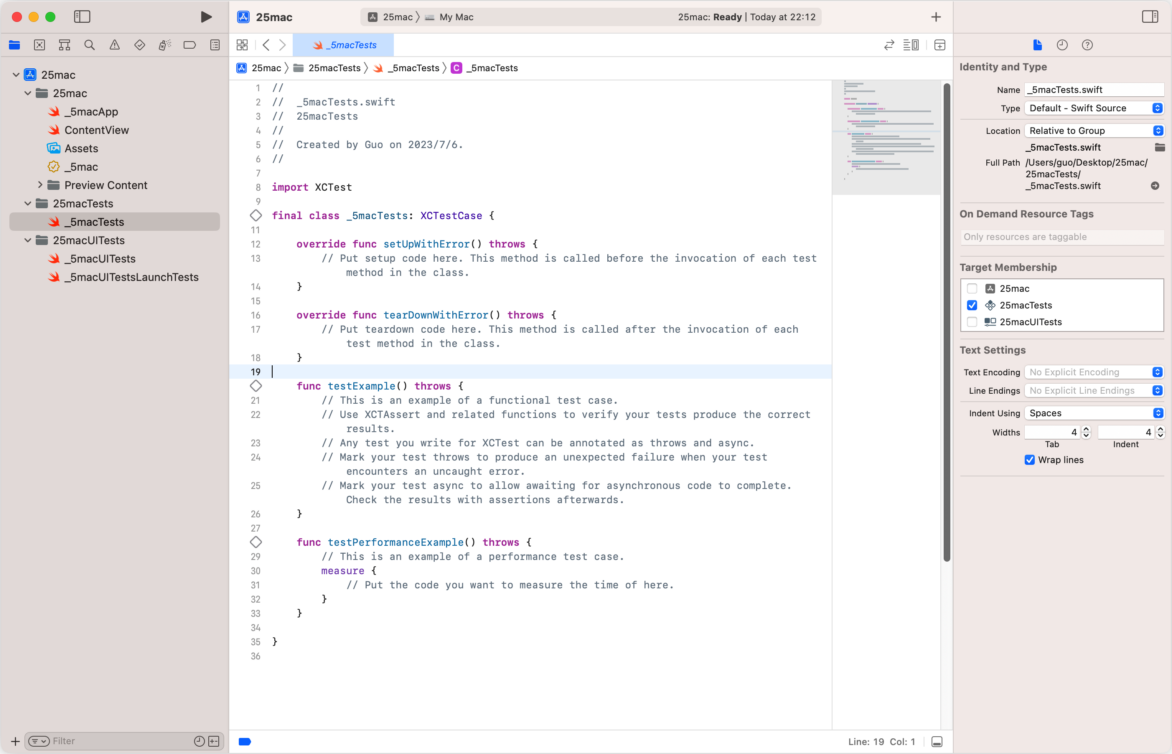
Task: Add an editor on the right
Action: (x=940, y=45)
